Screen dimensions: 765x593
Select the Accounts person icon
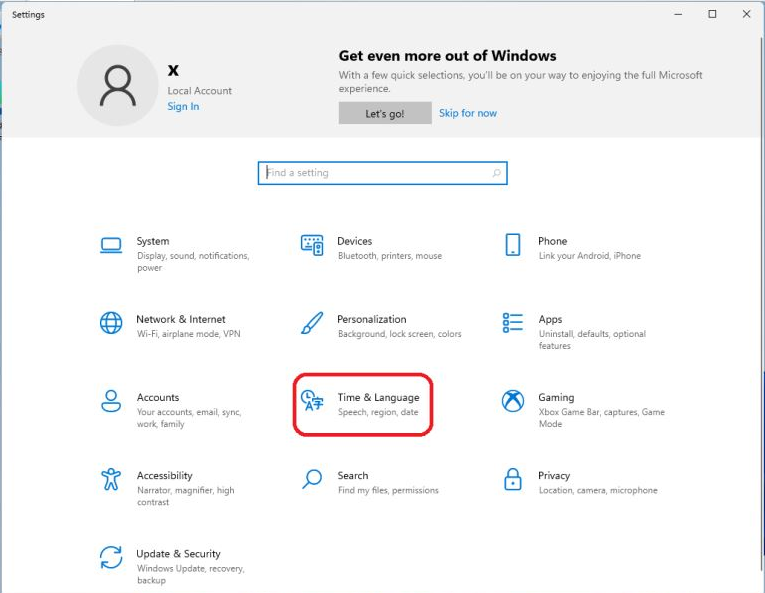click(x=111, y=401)
